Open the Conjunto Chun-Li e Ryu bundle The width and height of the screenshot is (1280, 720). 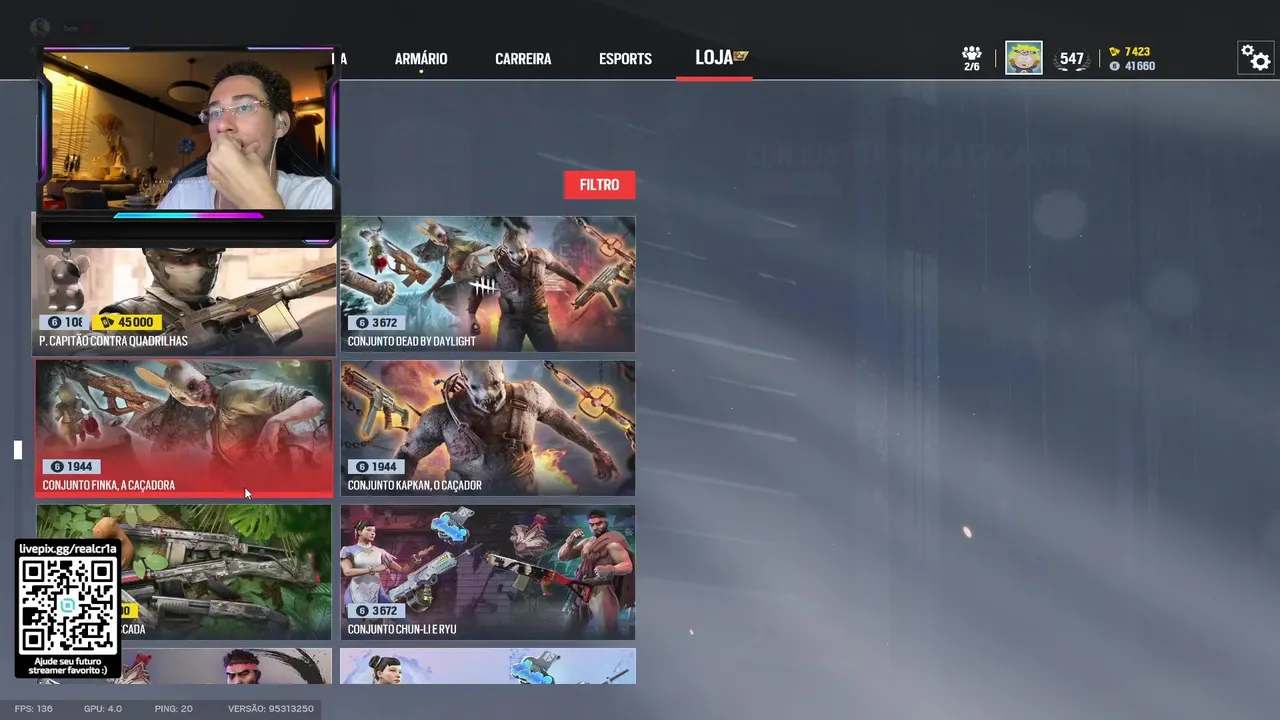488,573
